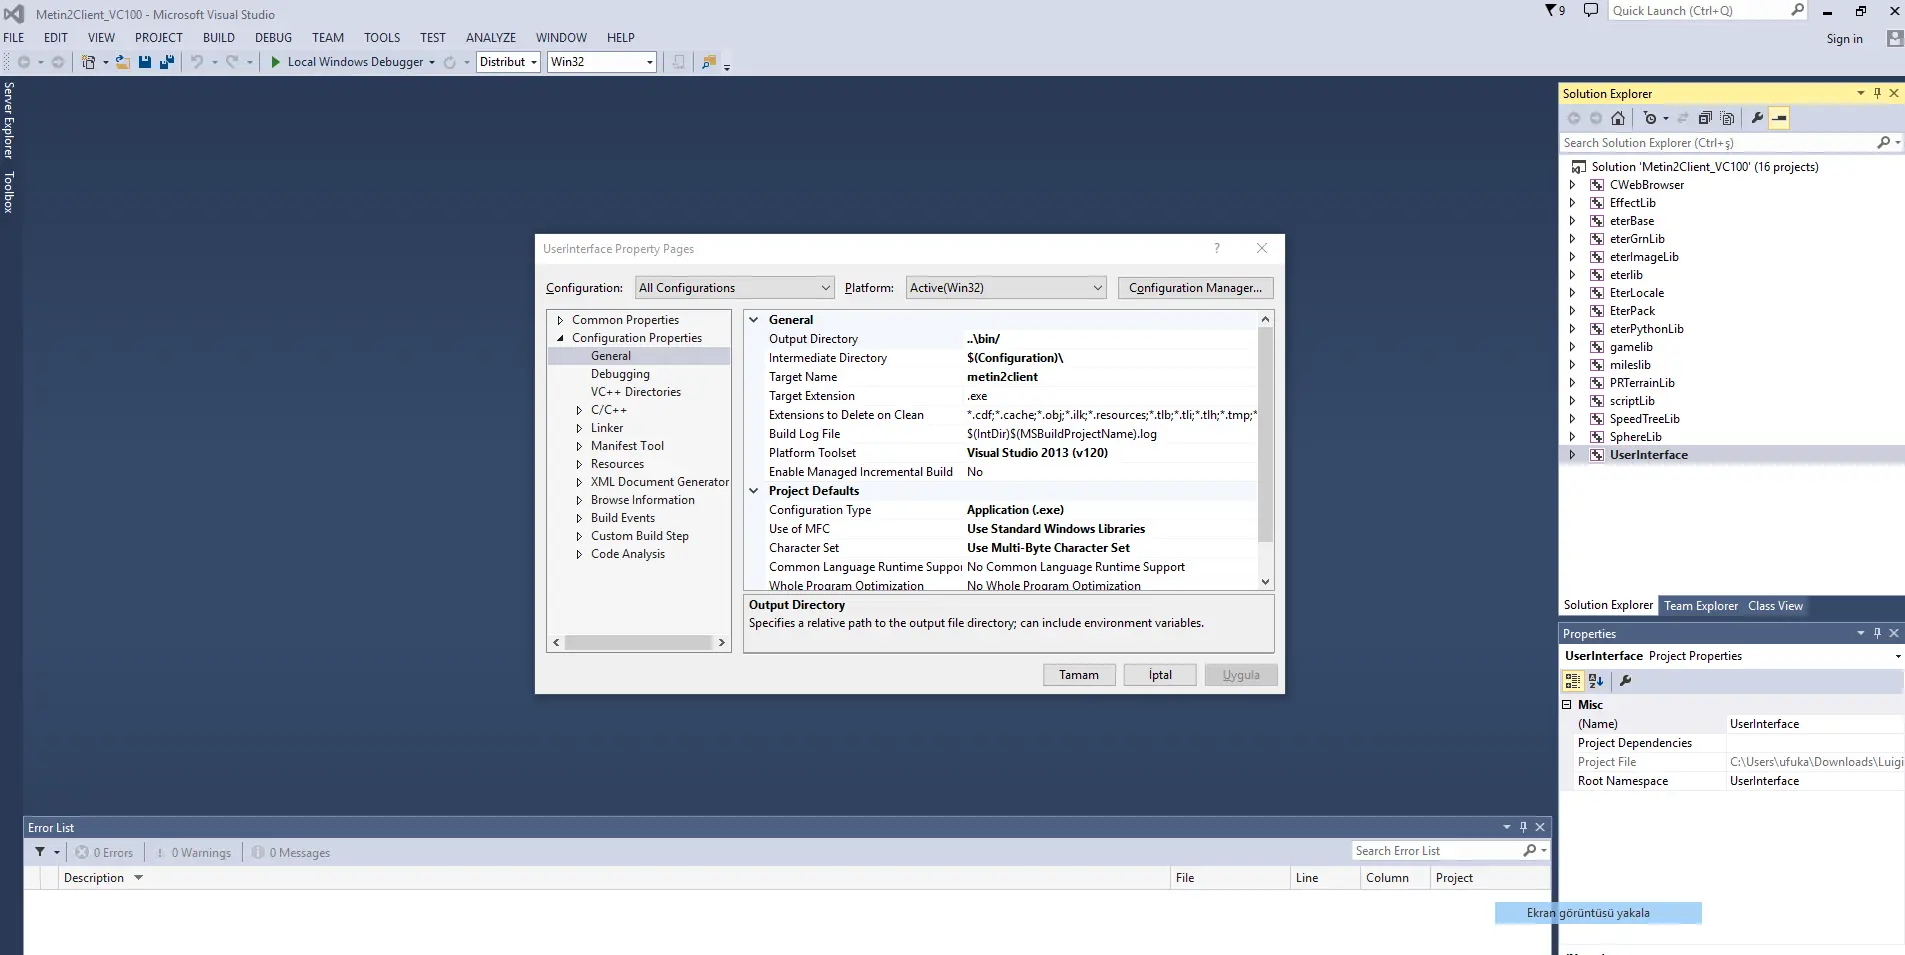Click the wrench icon in Solution Explorer toolbar
This screenshot has height=955, width=1905.
[x=1757, y=118]
